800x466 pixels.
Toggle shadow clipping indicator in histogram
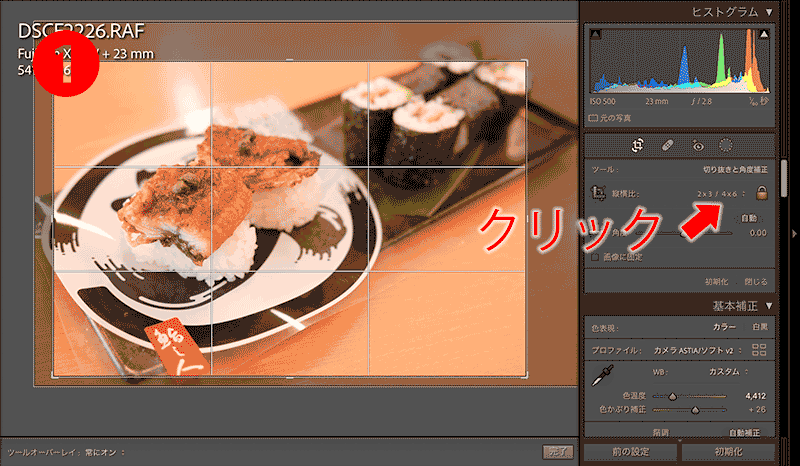pyautogui.click(x=595, y=35)
